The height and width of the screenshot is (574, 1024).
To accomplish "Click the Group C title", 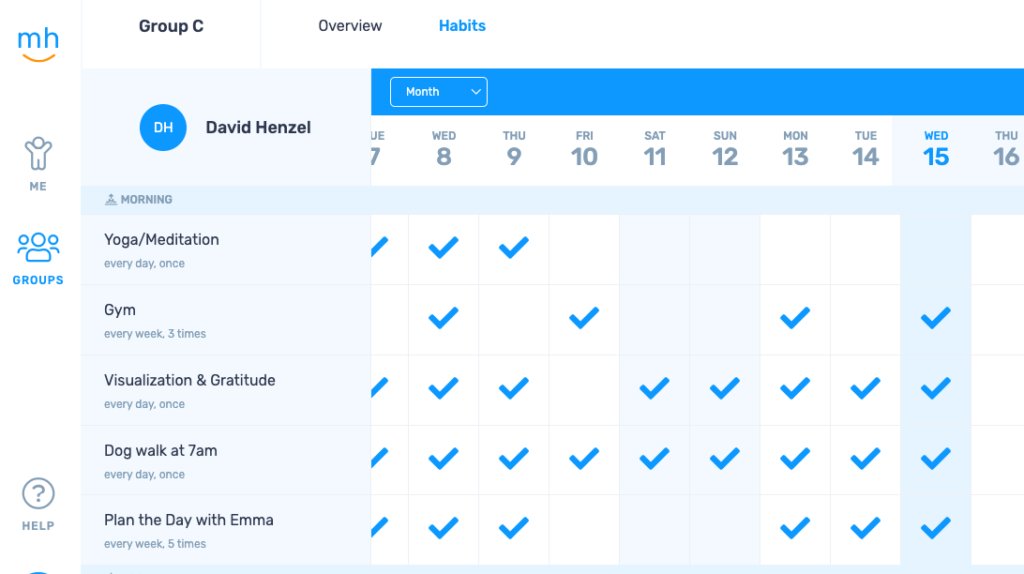I will point(171,26).
